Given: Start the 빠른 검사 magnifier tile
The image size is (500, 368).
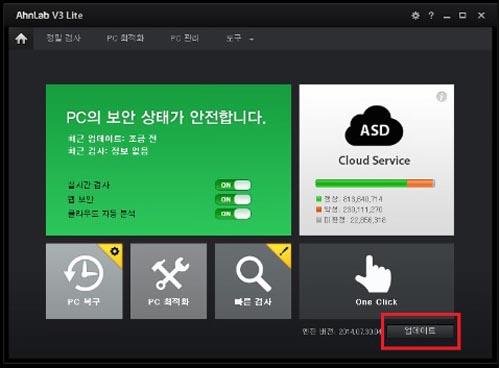Looking at the screenshot, I should pos(253,281).
